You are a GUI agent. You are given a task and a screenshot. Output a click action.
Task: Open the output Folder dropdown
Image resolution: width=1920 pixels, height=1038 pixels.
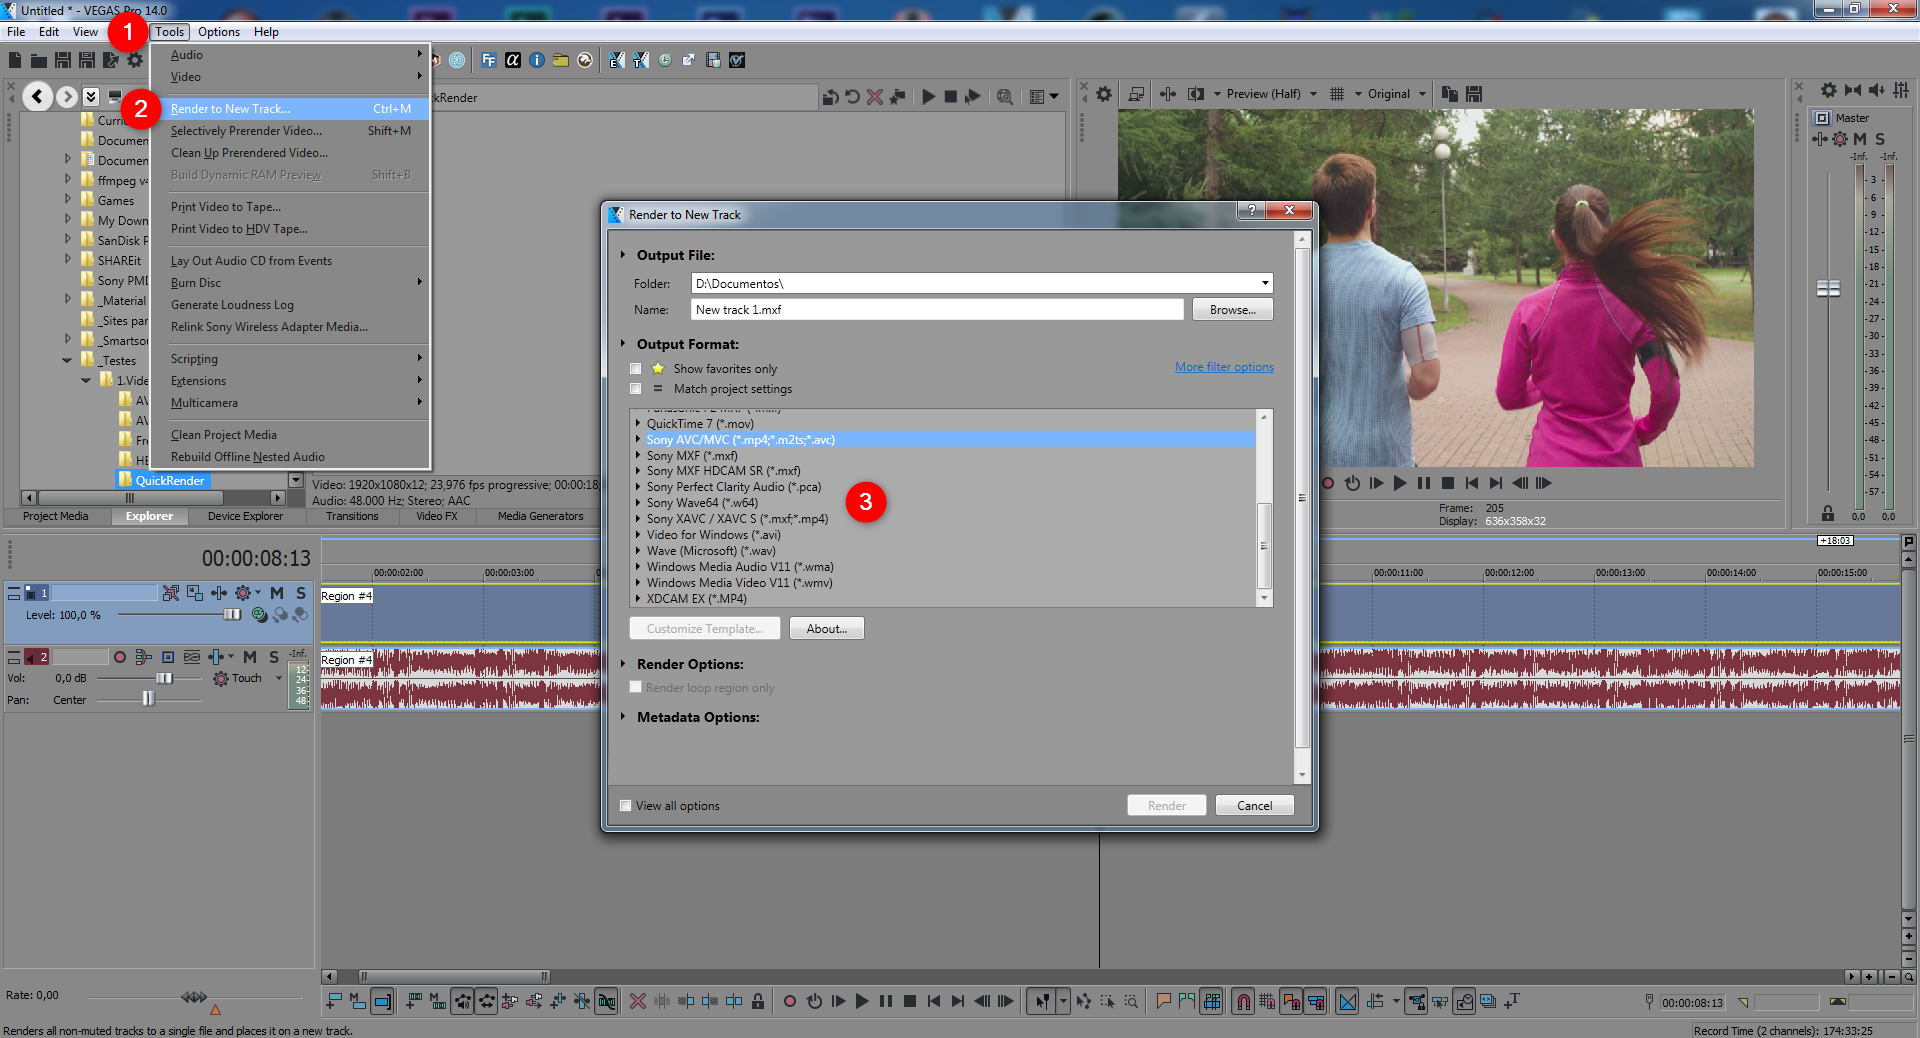(1264, 283)
